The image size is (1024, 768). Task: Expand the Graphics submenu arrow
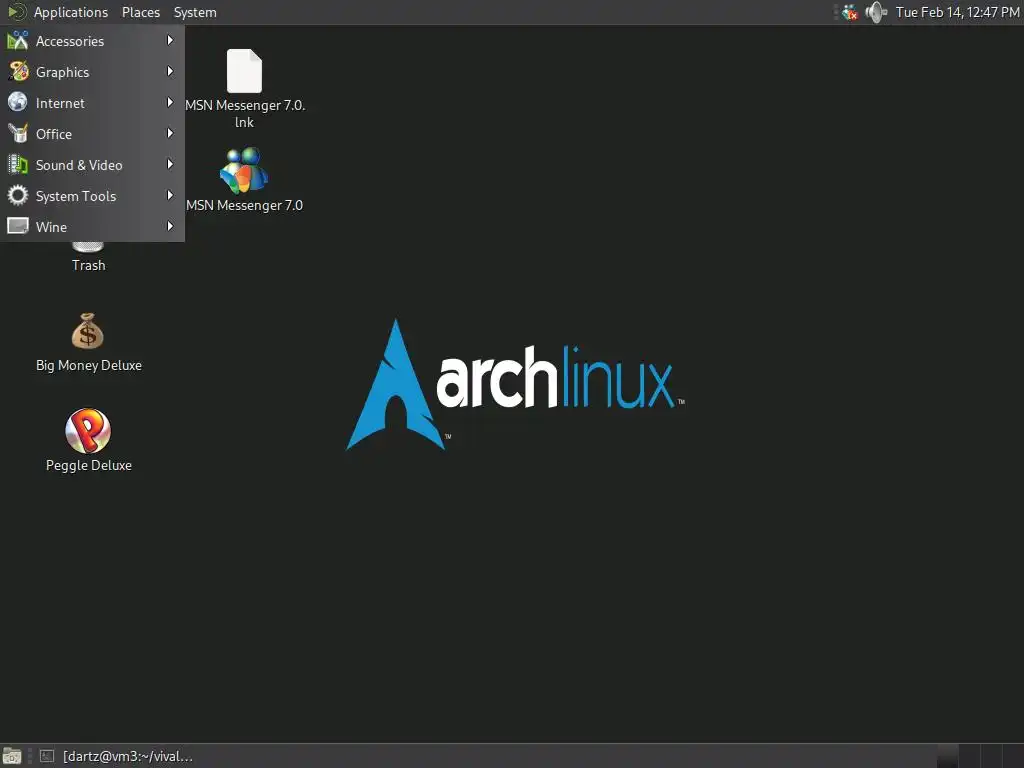pos(170,71)
